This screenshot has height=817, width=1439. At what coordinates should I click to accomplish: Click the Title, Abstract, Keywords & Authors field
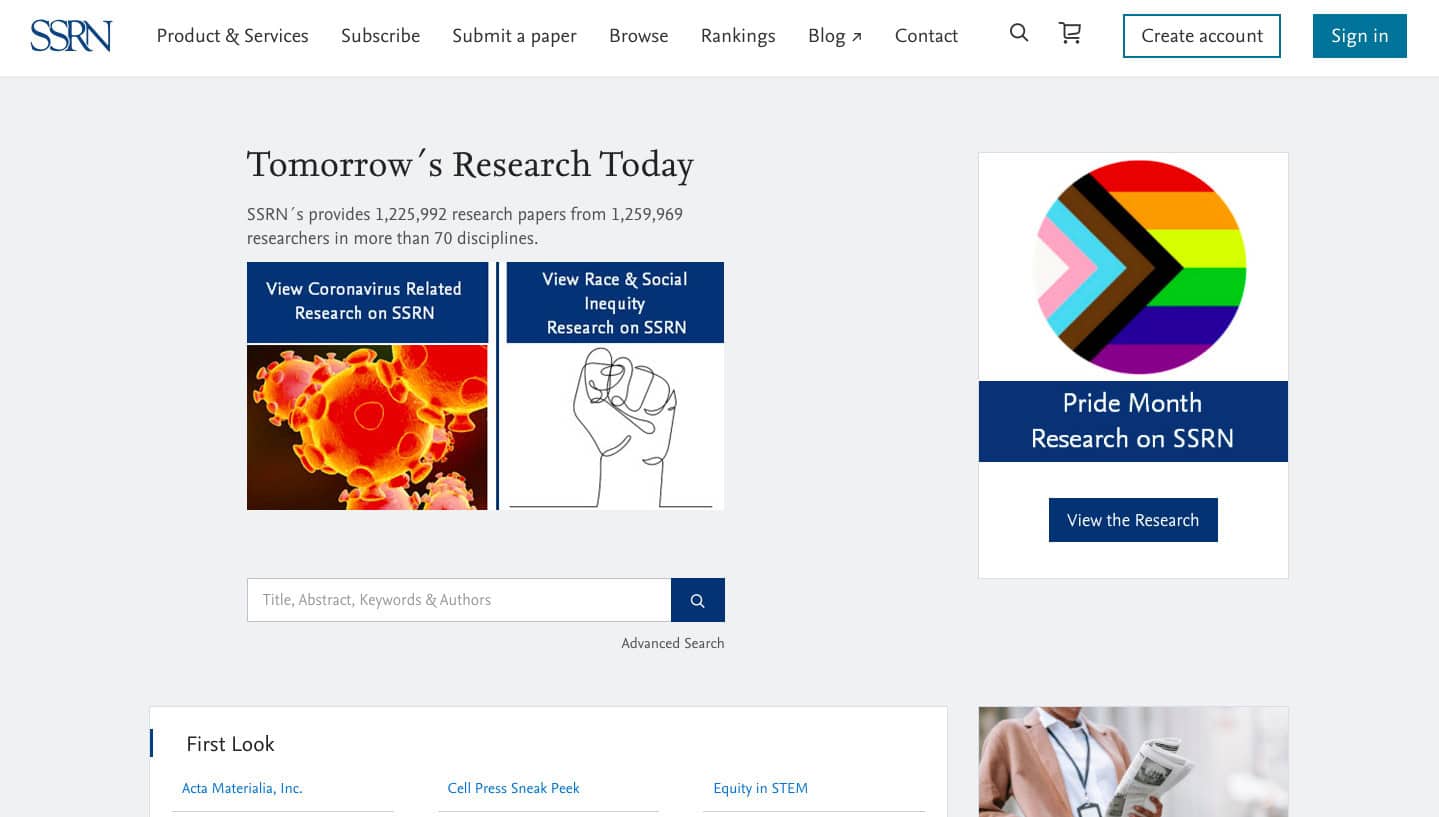point(459,600)
